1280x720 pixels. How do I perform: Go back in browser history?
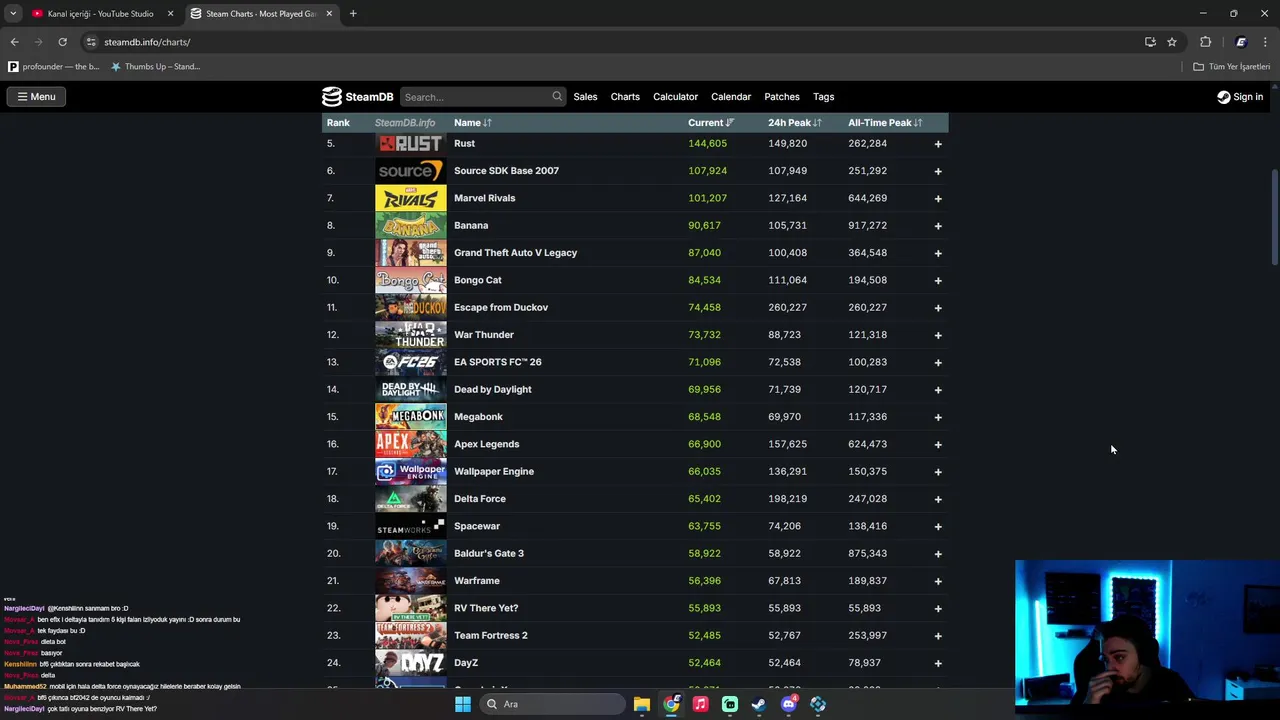point(14,42)
